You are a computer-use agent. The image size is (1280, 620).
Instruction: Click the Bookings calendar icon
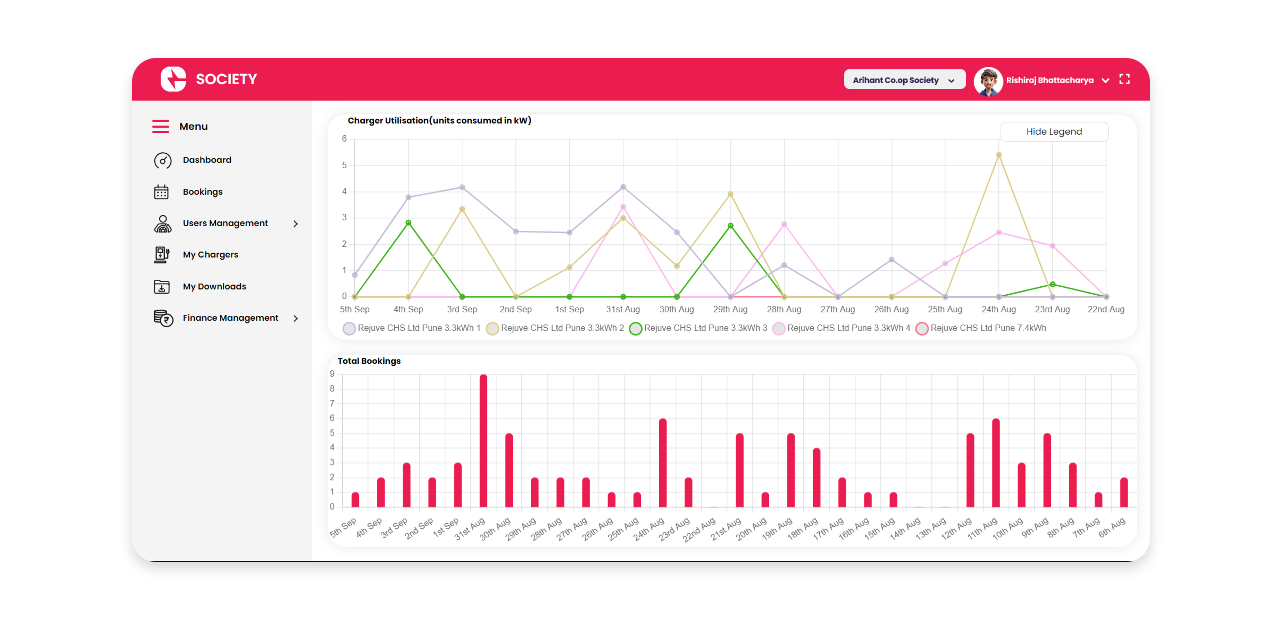click(x=162, y=192)
